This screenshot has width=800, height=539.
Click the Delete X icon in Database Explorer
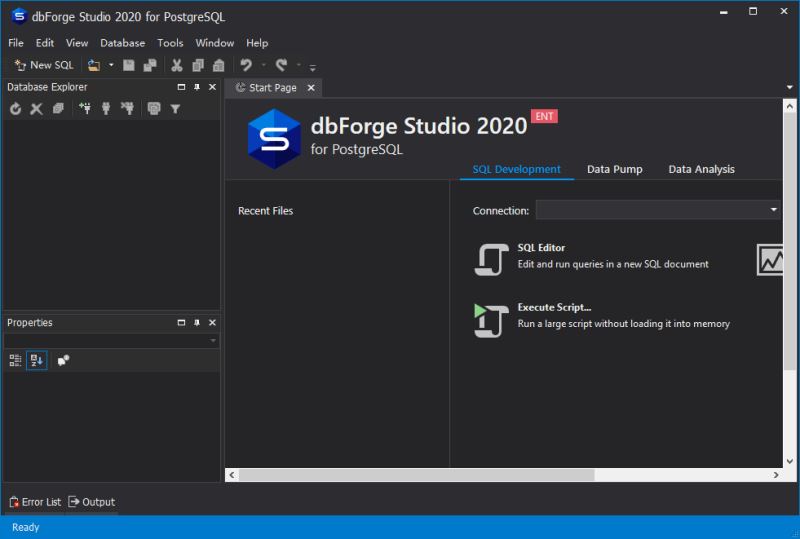36,109
